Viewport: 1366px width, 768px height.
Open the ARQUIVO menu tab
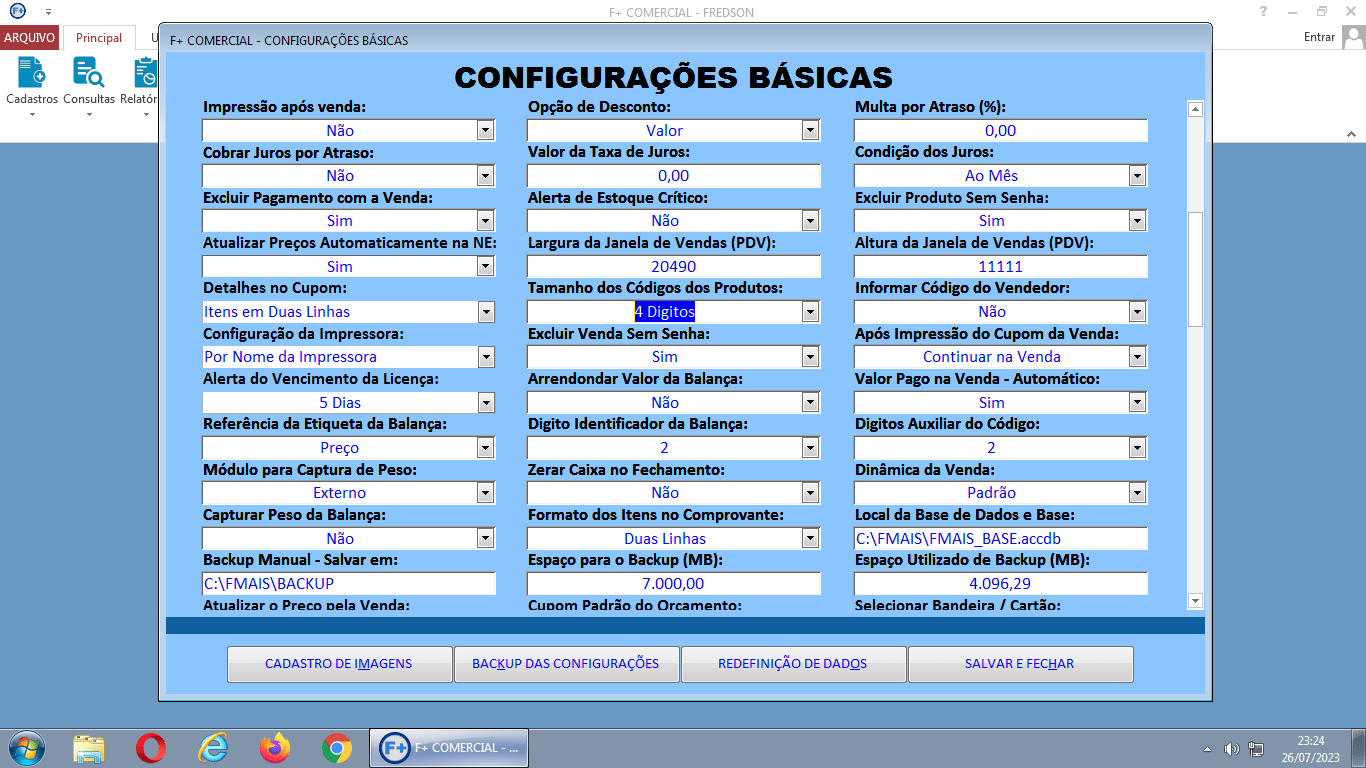(x=29, y=38)
